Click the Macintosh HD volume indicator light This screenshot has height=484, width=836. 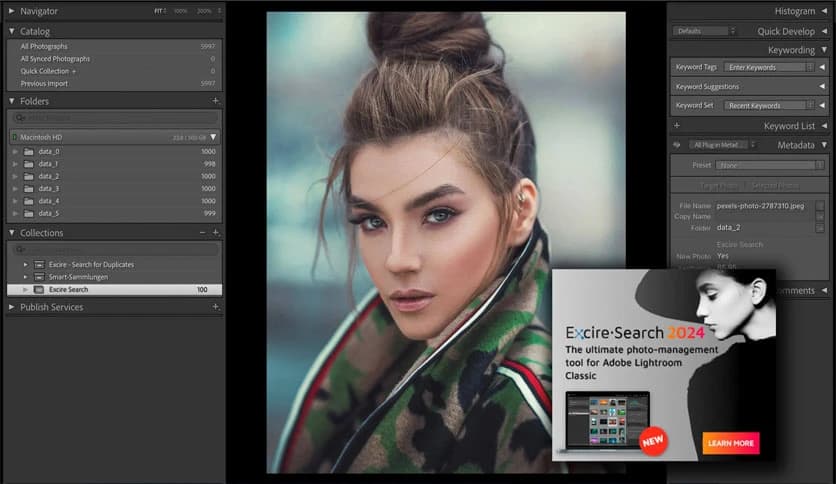click(14, 138)
